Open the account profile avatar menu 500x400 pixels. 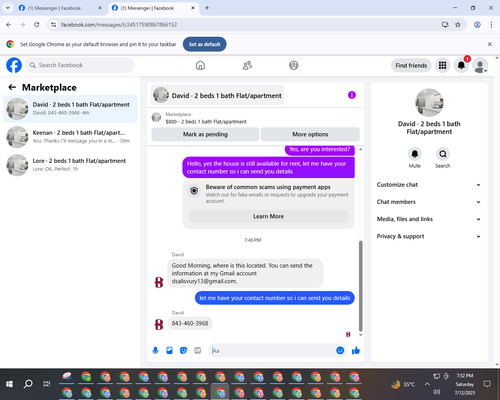[480, 65]
